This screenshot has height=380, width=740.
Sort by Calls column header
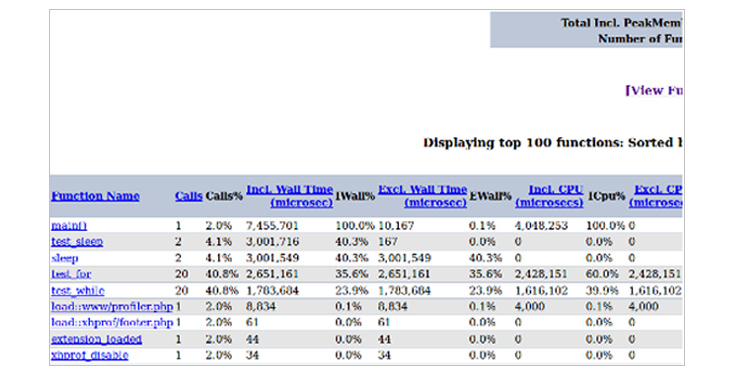[188, 196]
